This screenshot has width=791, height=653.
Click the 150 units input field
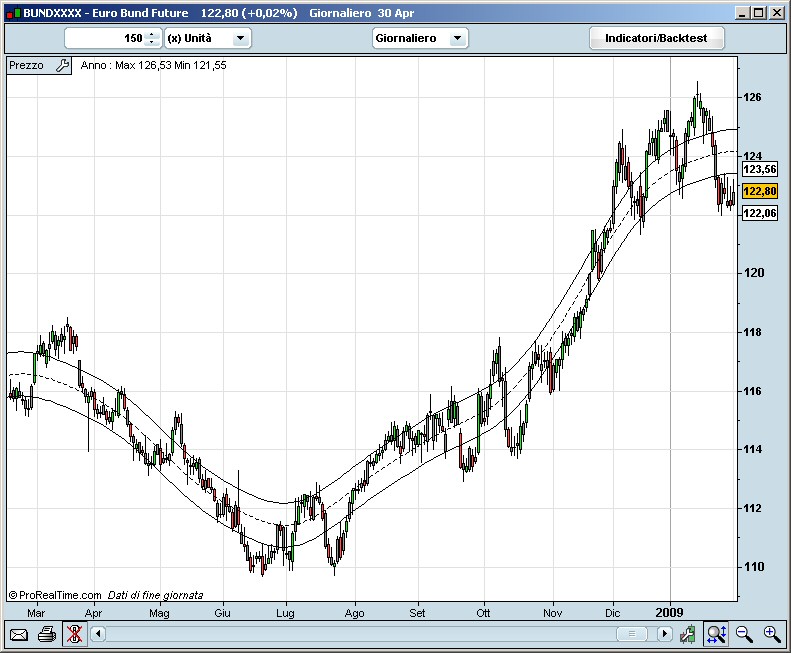tap(106, 38)
